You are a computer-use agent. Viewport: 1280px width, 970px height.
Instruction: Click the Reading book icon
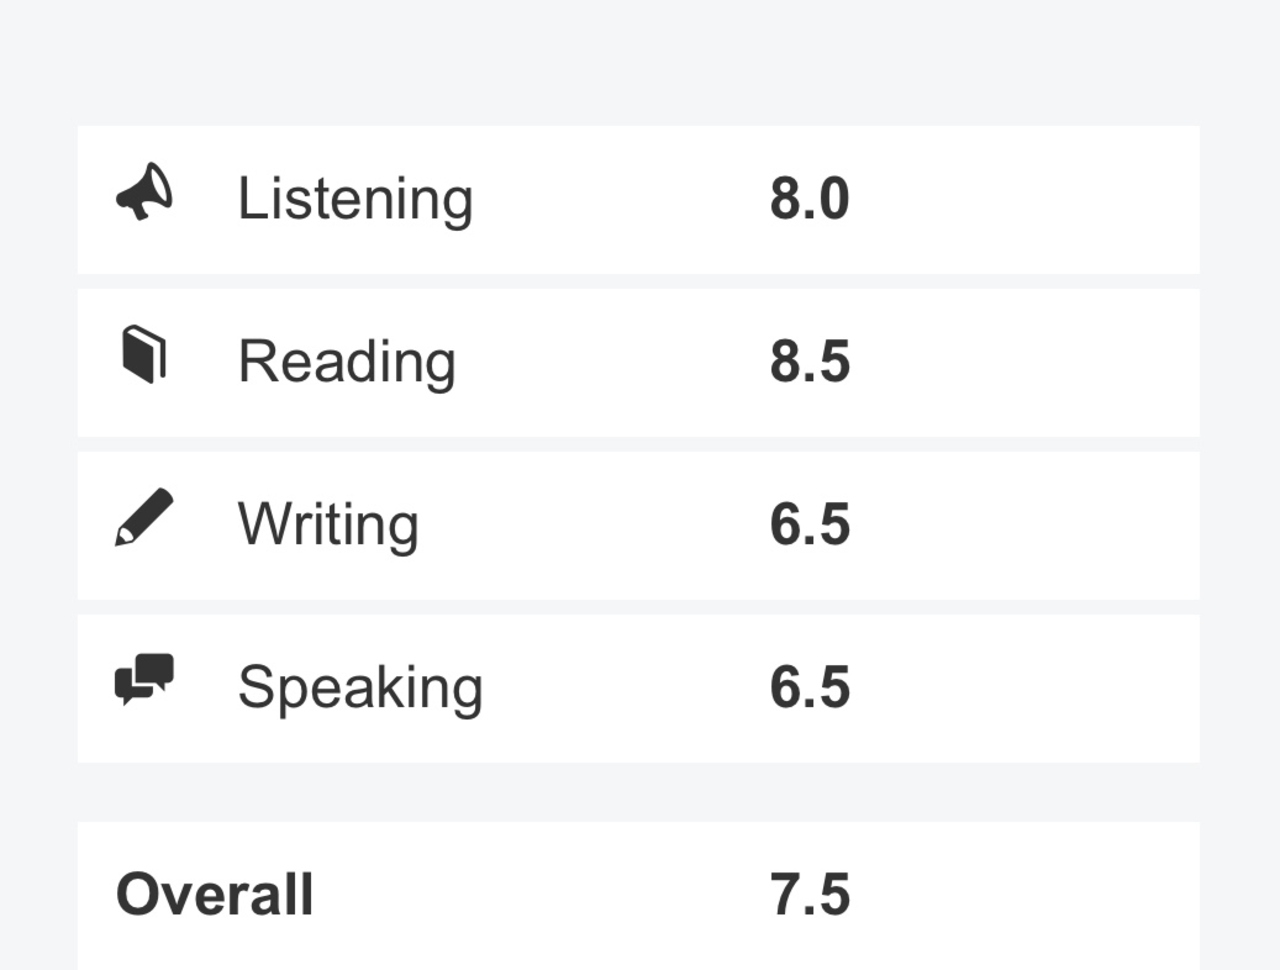pyautogui.click(x=144, y=354)
